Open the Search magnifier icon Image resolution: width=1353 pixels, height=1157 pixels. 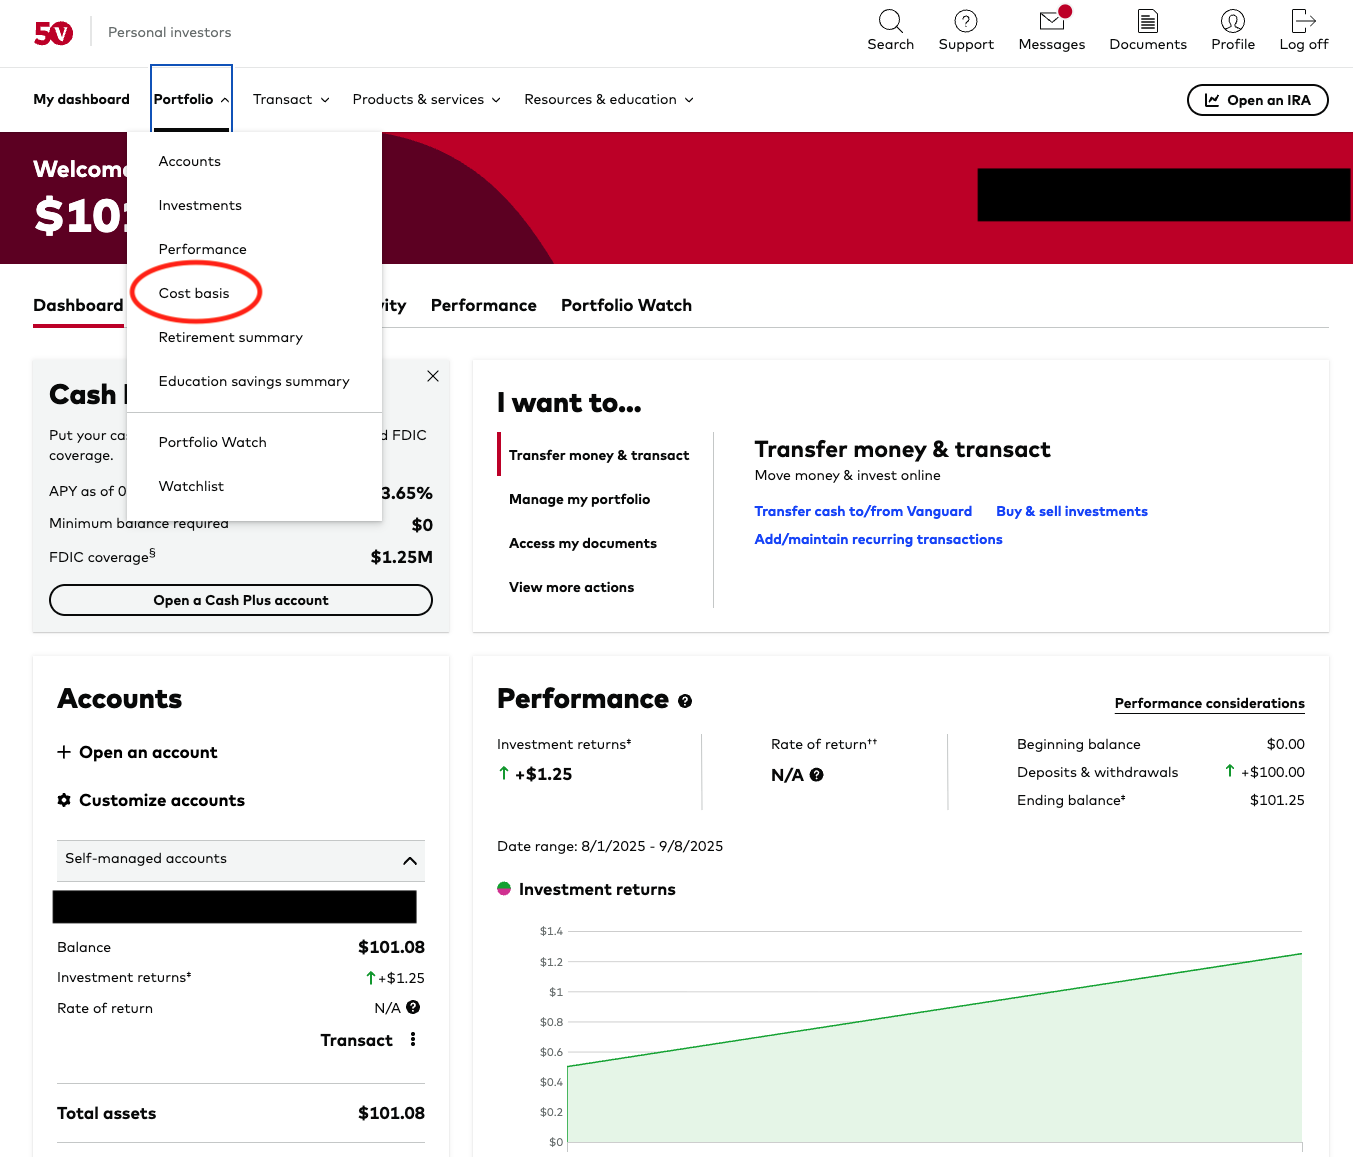click(x=890, y=21)
